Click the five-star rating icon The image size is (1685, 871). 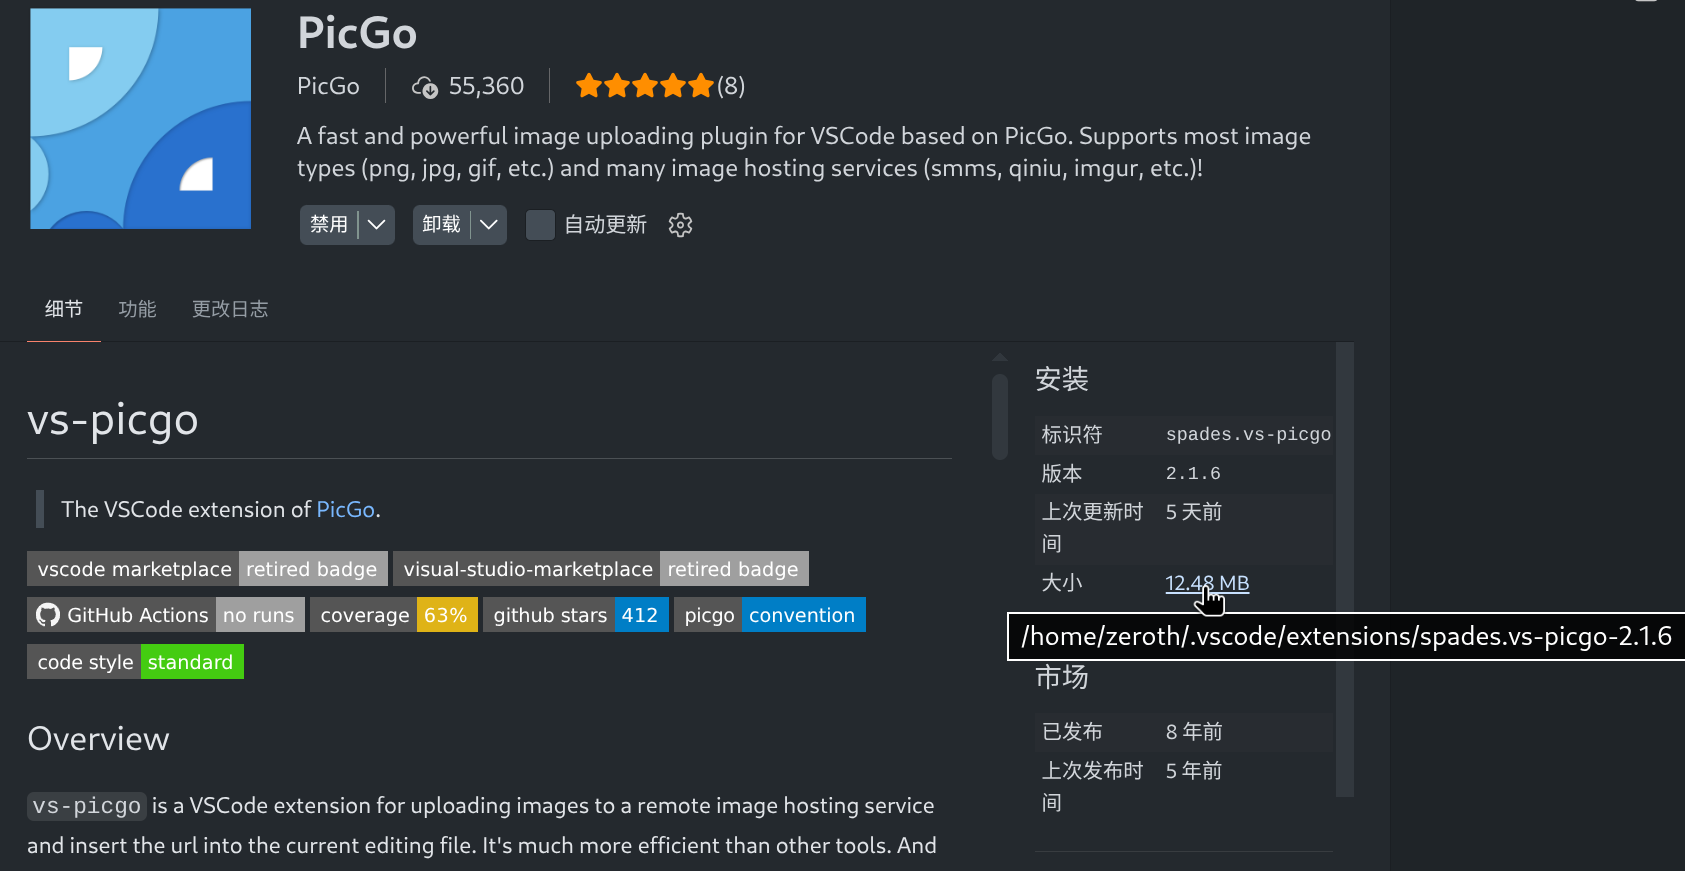645,86
